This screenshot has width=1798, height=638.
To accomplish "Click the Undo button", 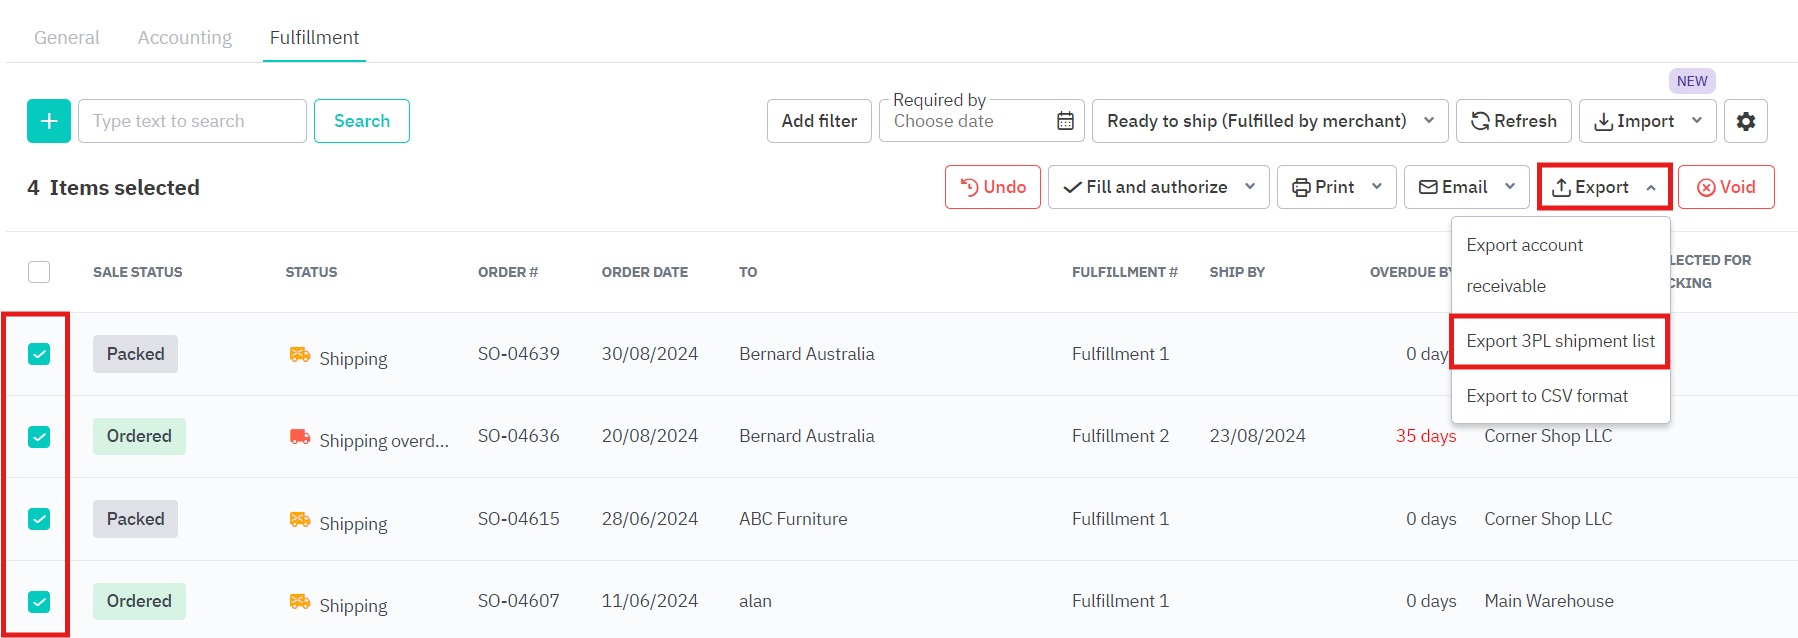I will [992, 187].
